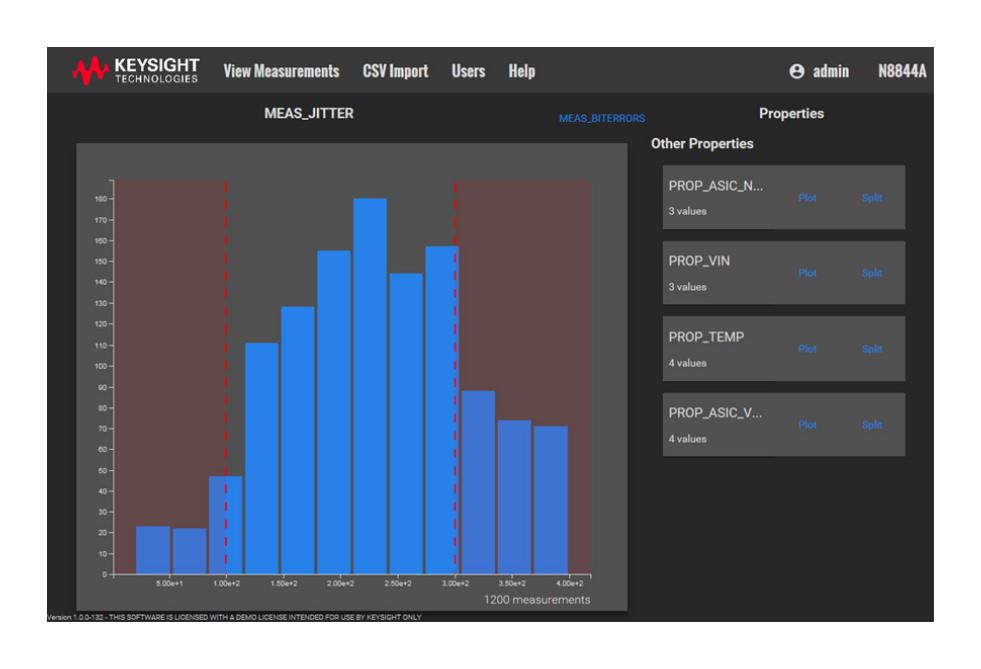Screen dimensions: 981x669
Task: Split by the PROP_ASIC_N... property
Action: click(x=872, y=198)
